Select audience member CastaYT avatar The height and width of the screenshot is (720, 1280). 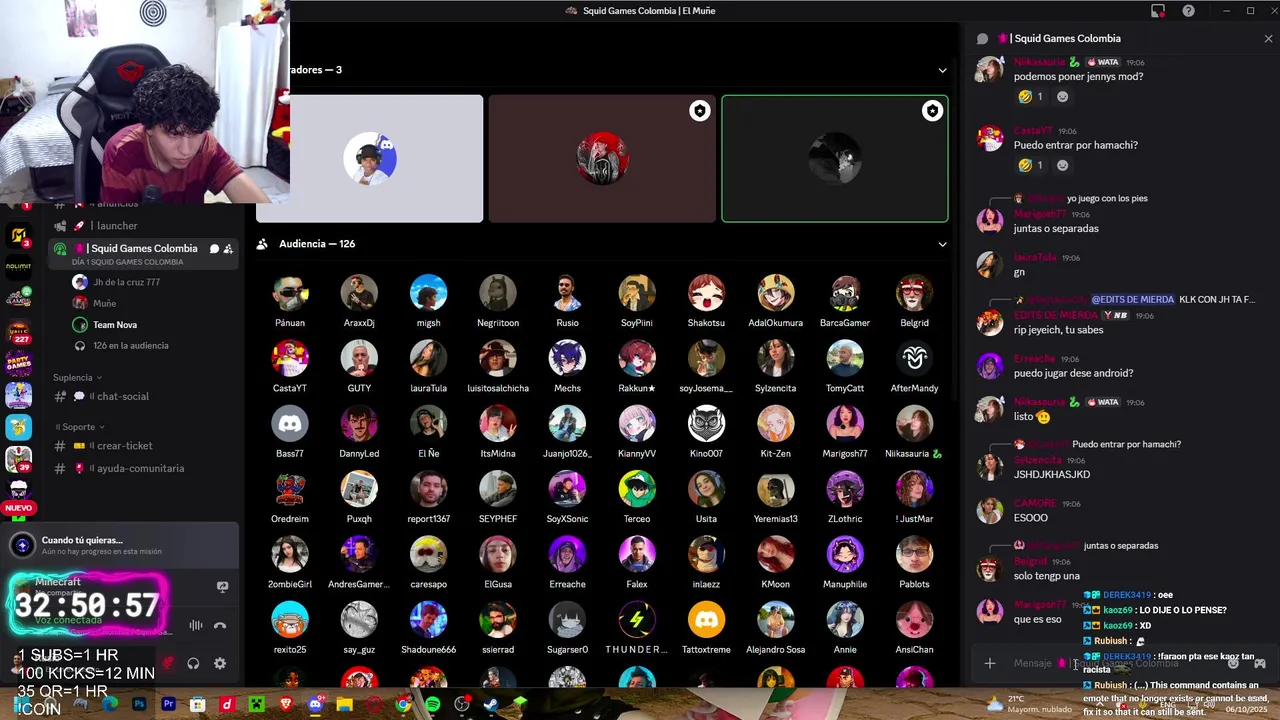tap(290, 358)
